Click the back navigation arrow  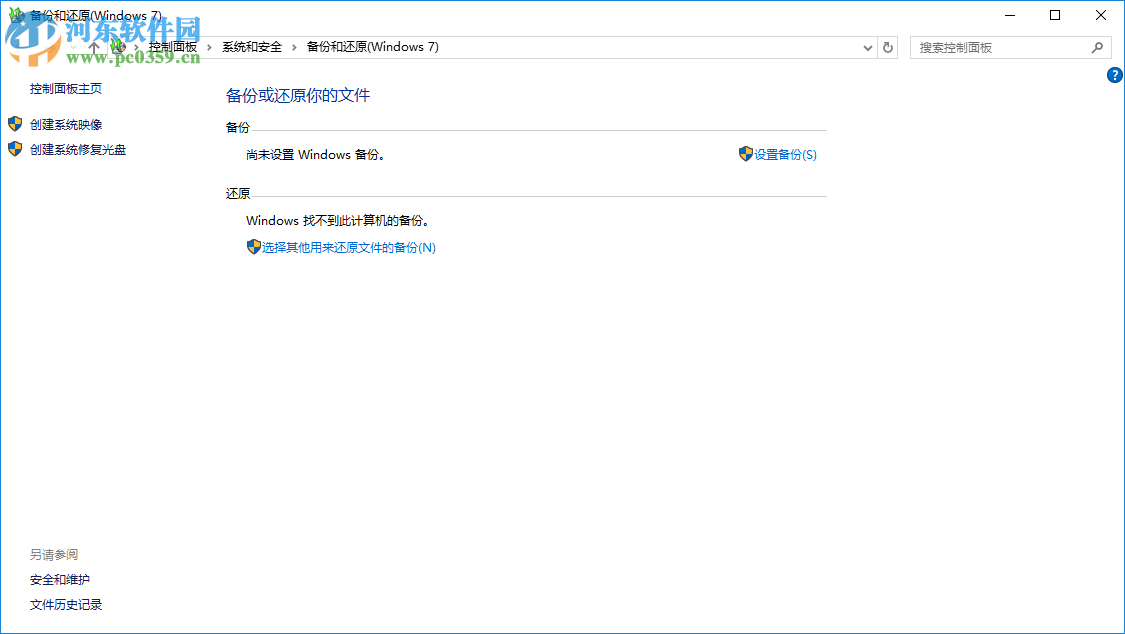pyautogui.click(x=20, y=47)
